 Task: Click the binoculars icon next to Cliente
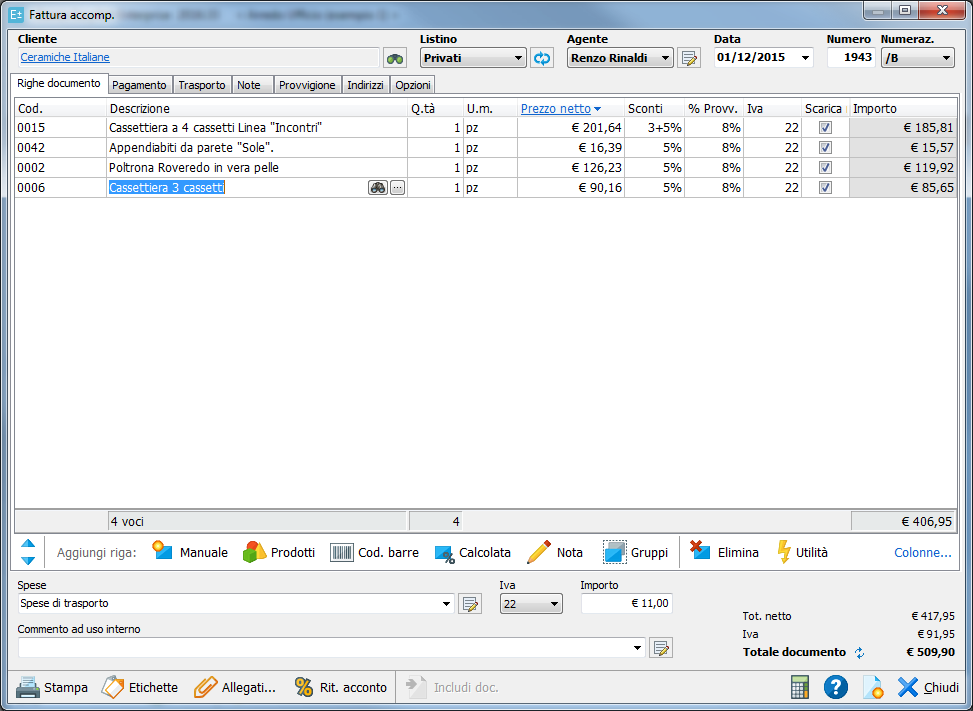click(395, 58)
